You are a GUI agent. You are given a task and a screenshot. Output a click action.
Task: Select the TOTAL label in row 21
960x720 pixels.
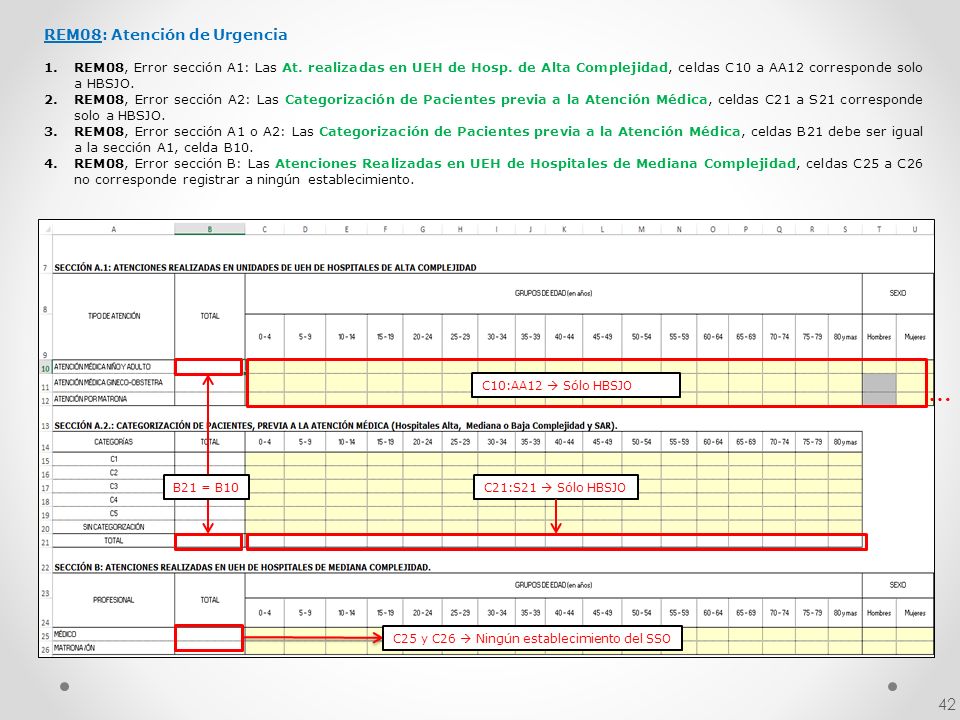(114, 541)
